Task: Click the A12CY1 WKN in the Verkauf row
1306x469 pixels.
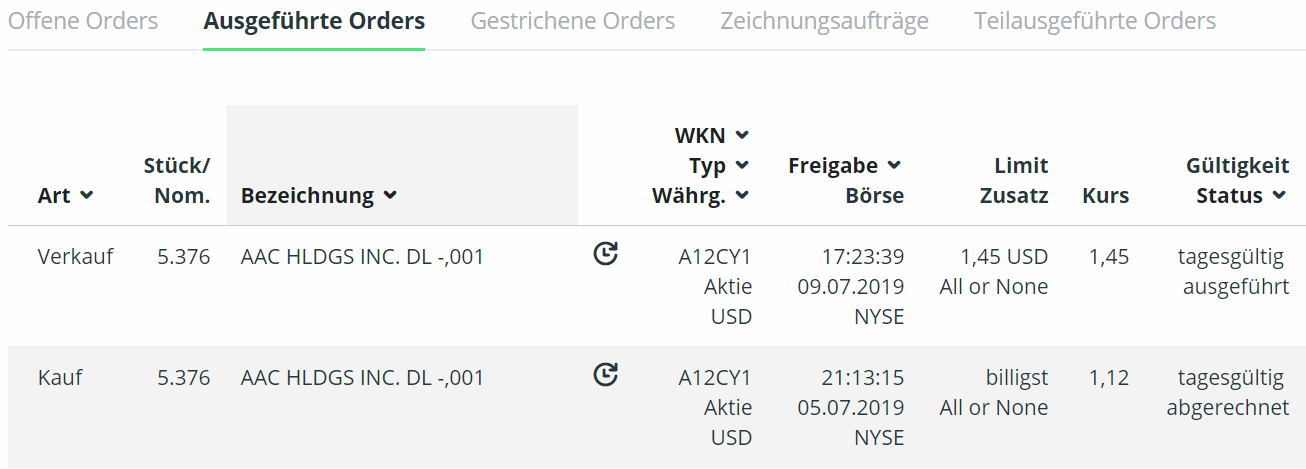Action: (x=714, y=257)
